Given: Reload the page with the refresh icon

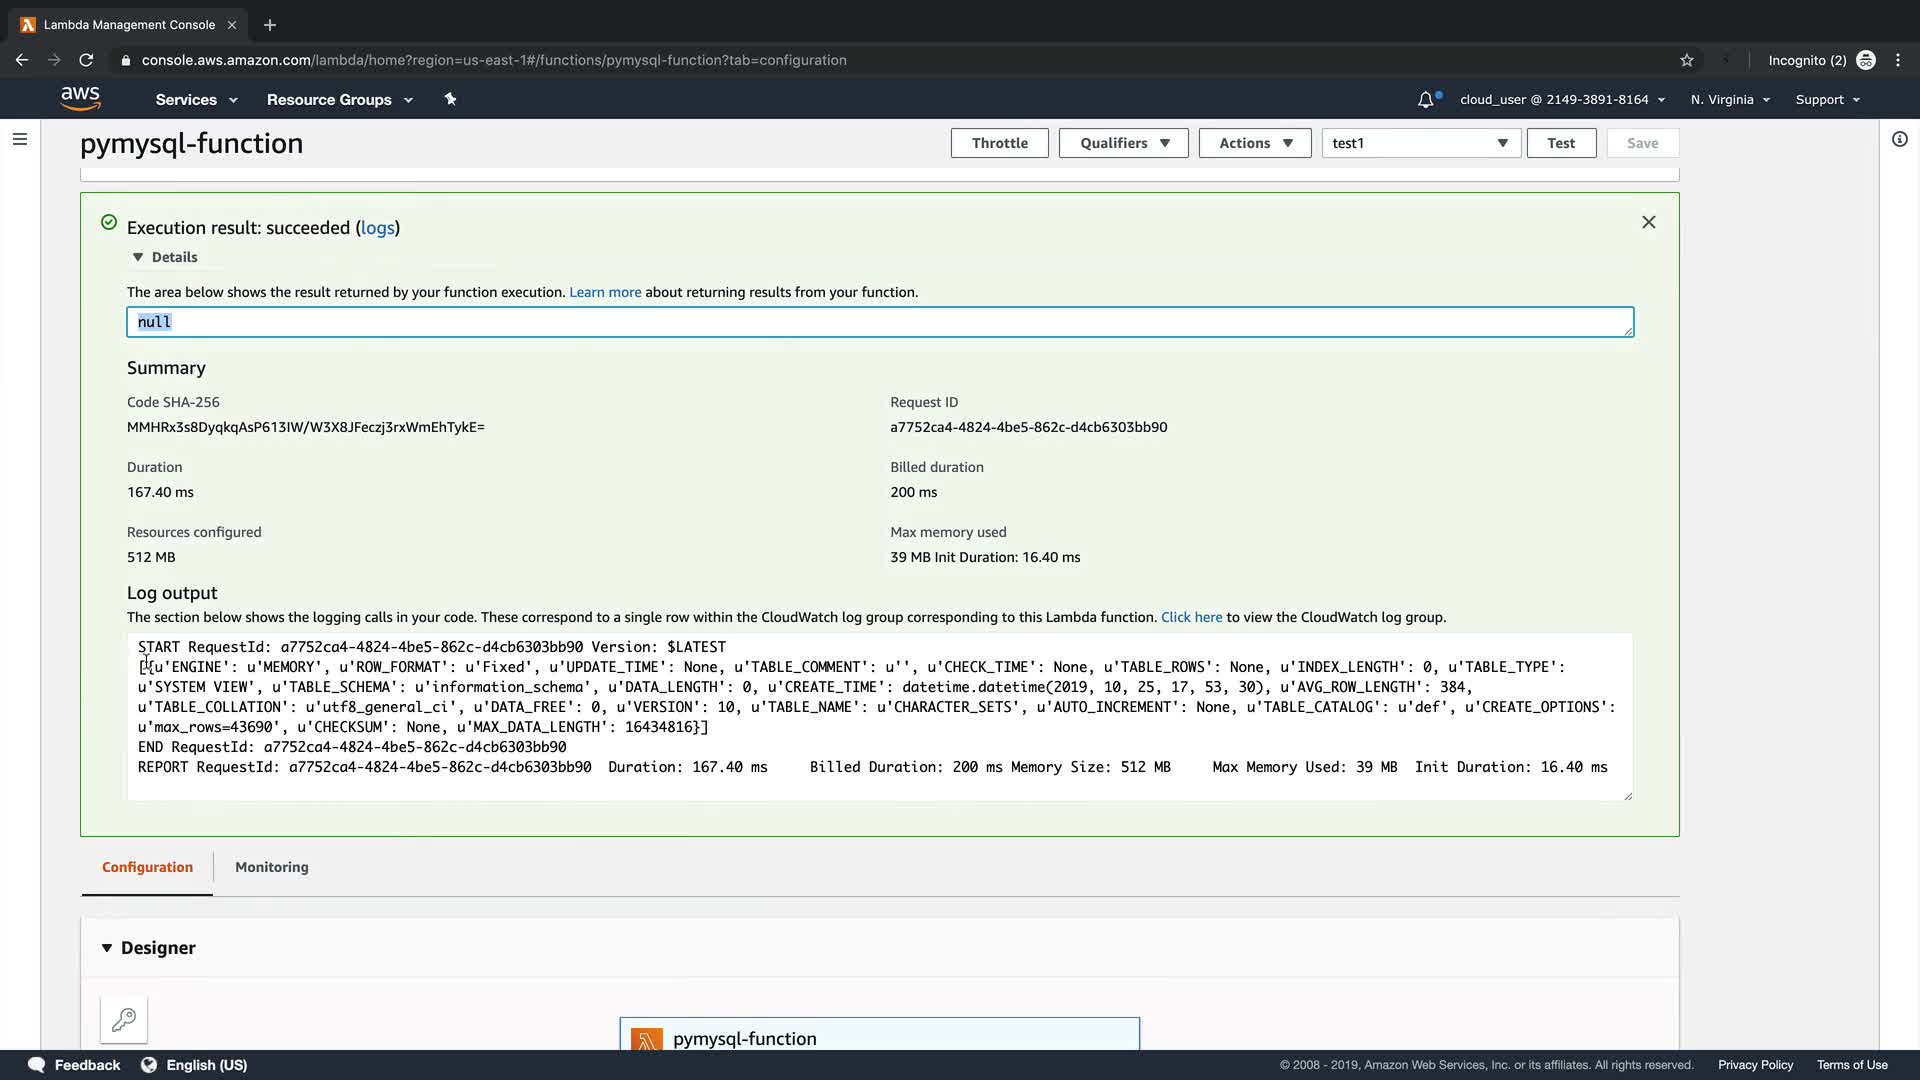Looking at the screenshot, I should click(x=86, y=60).
